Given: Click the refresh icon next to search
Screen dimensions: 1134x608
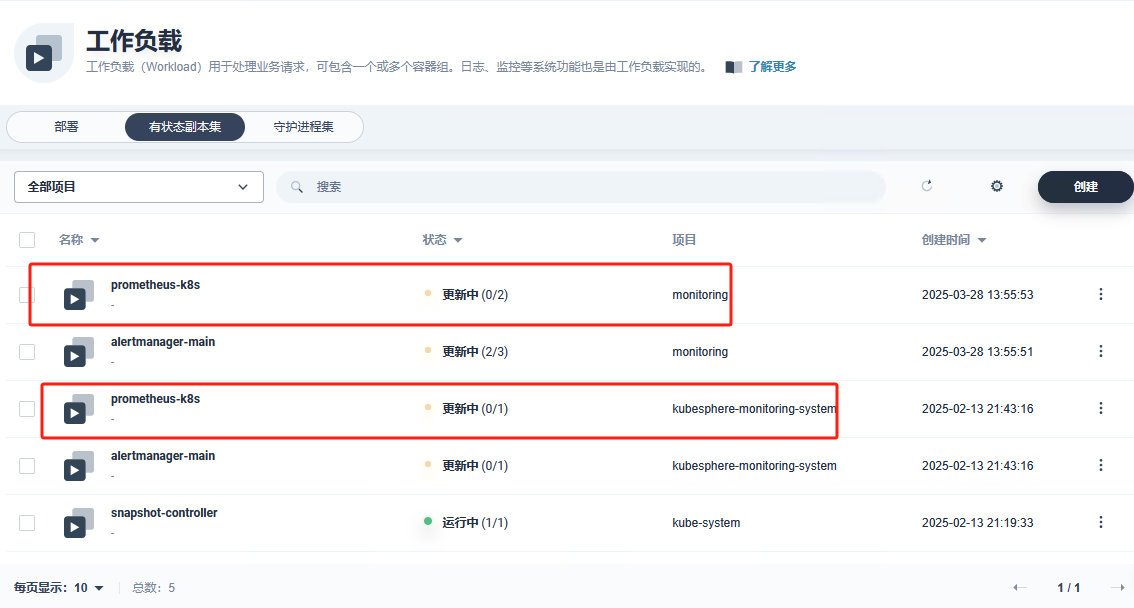Looking at the screenshot, I should point(926,186).
